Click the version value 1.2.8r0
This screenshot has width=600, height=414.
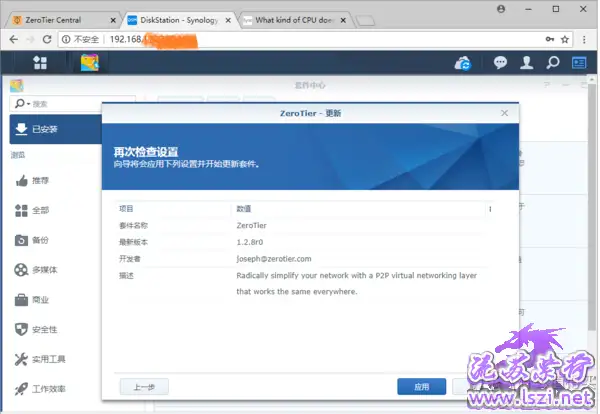click(249, 242)
